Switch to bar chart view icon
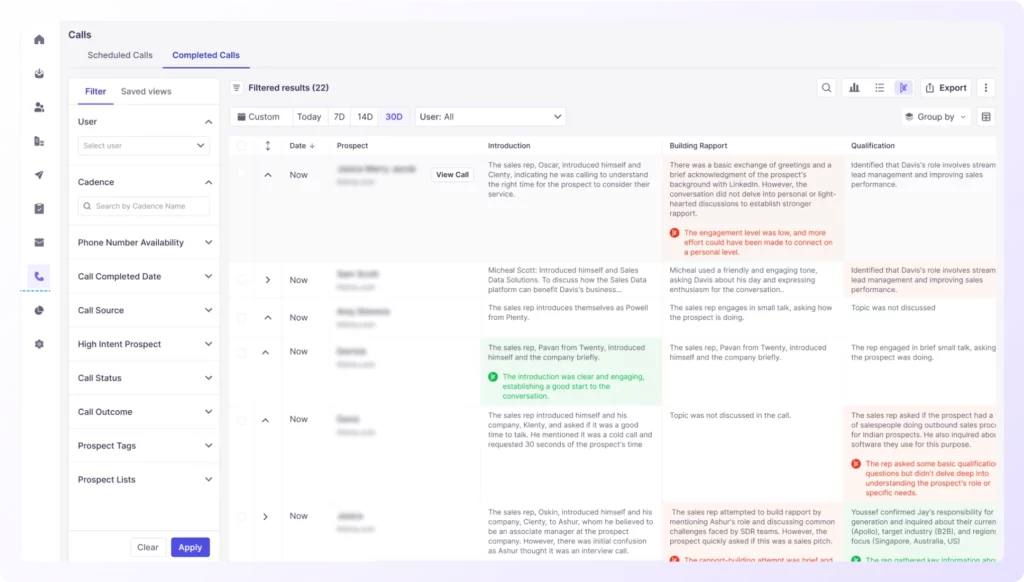 (x=854, y=88)
